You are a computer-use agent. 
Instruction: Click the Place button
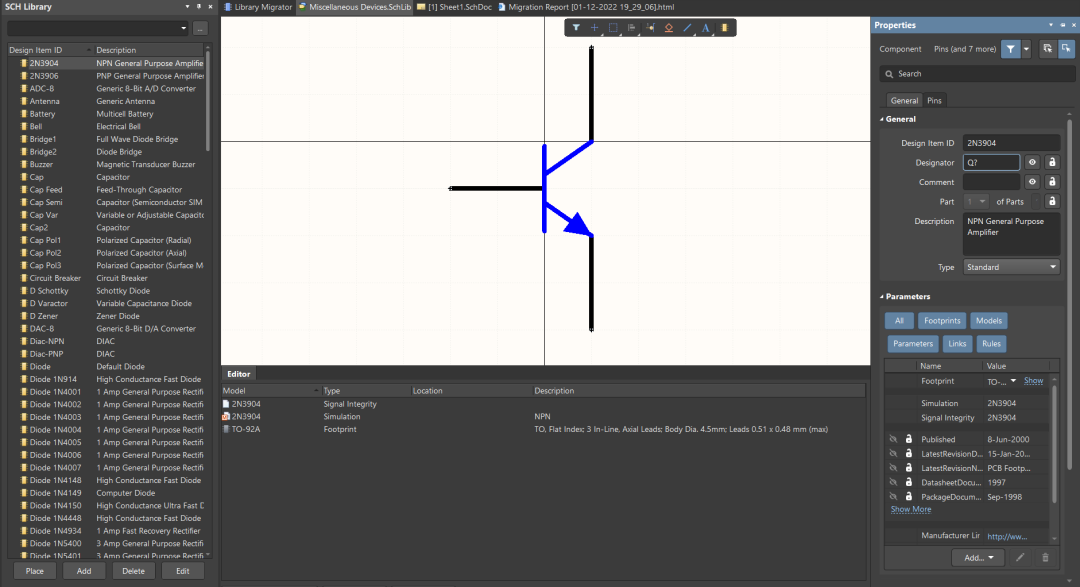(34, 570)
